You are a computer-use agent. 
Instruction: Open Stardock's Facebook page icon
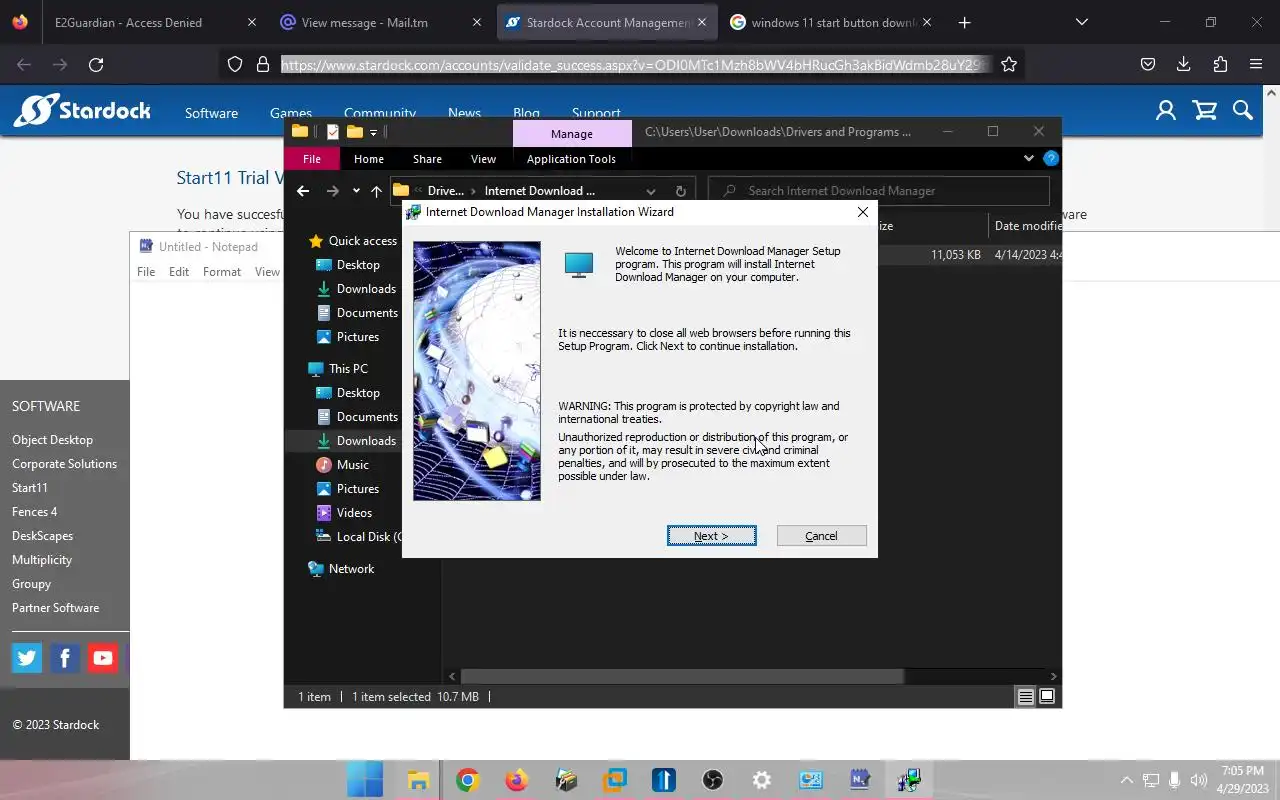tap(65, 658)
